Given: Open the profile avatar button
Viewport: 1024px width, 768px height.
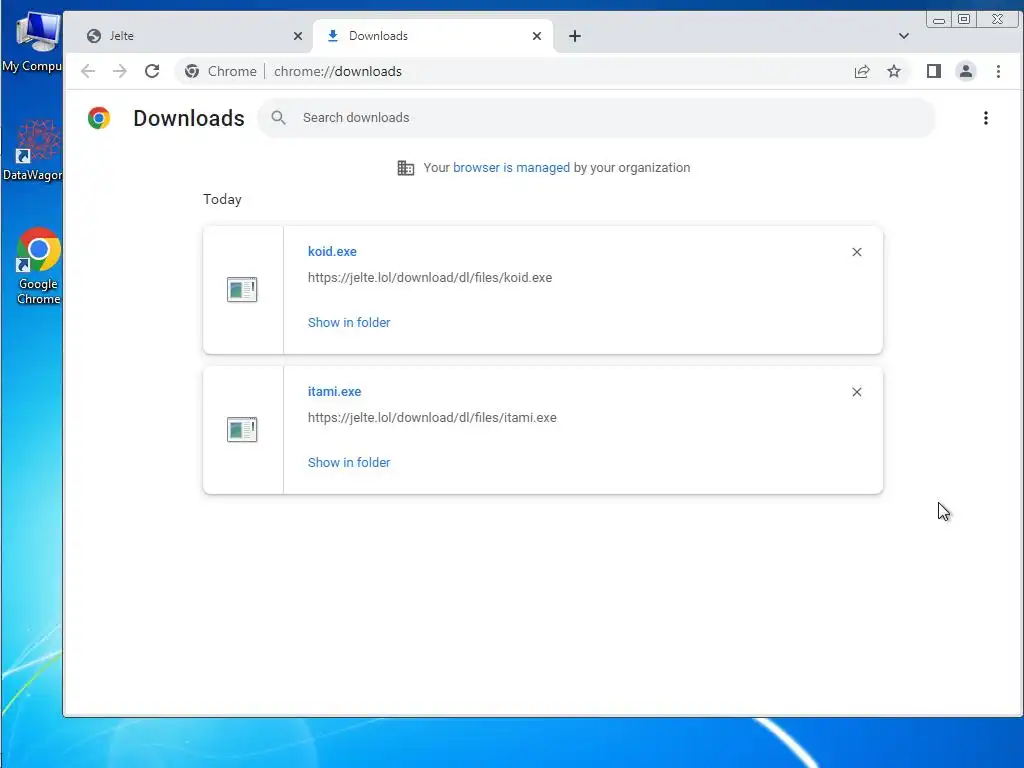Looking at the screenshot, I should coord(966,71).
